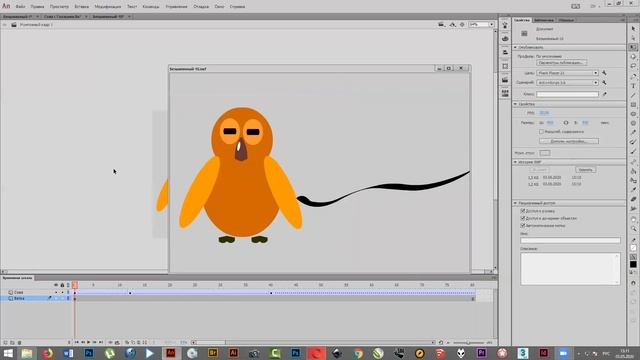The width and height of the screenshot is (640, 360).
Task: Select the Eraser tool
Action: [x=633, y=199]
